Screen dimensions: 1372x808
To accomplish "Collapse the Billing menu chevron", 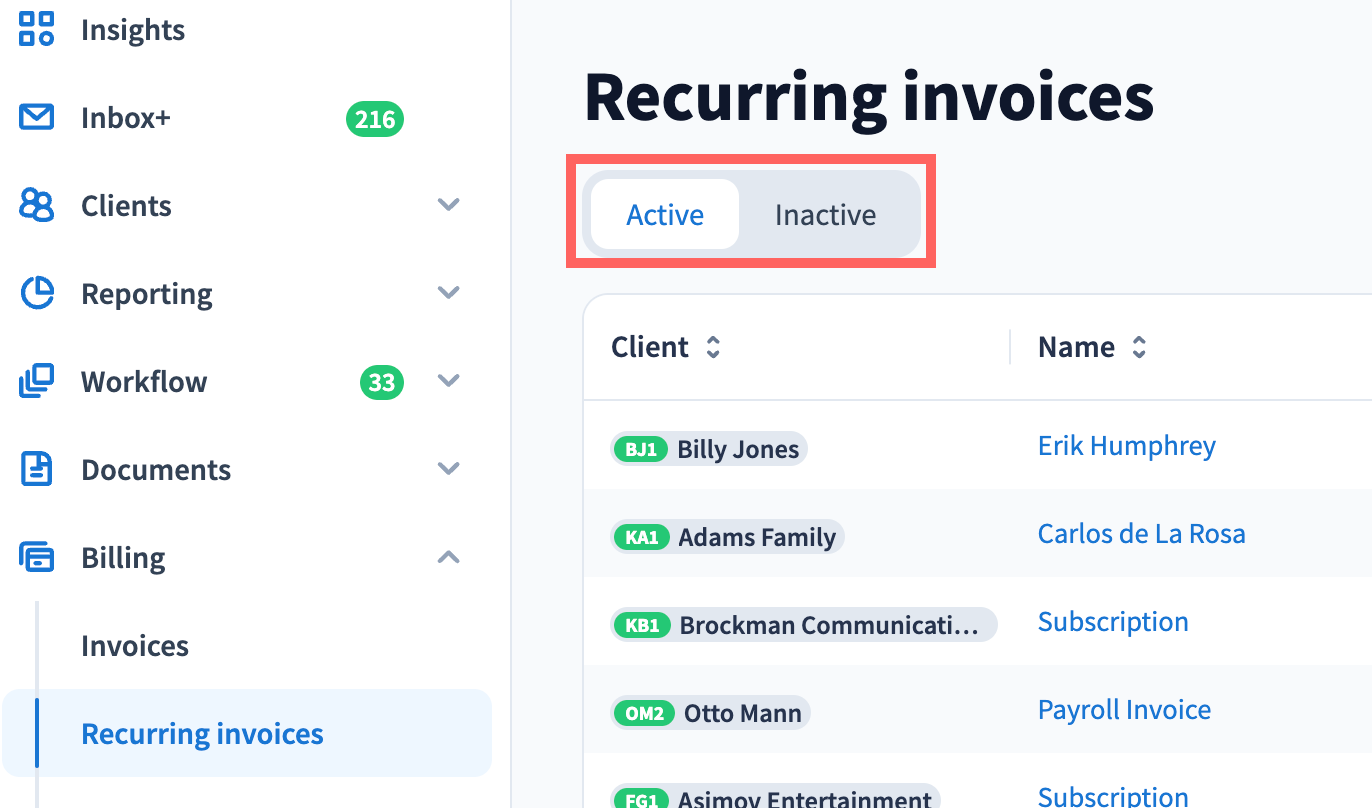I will 449,557.
